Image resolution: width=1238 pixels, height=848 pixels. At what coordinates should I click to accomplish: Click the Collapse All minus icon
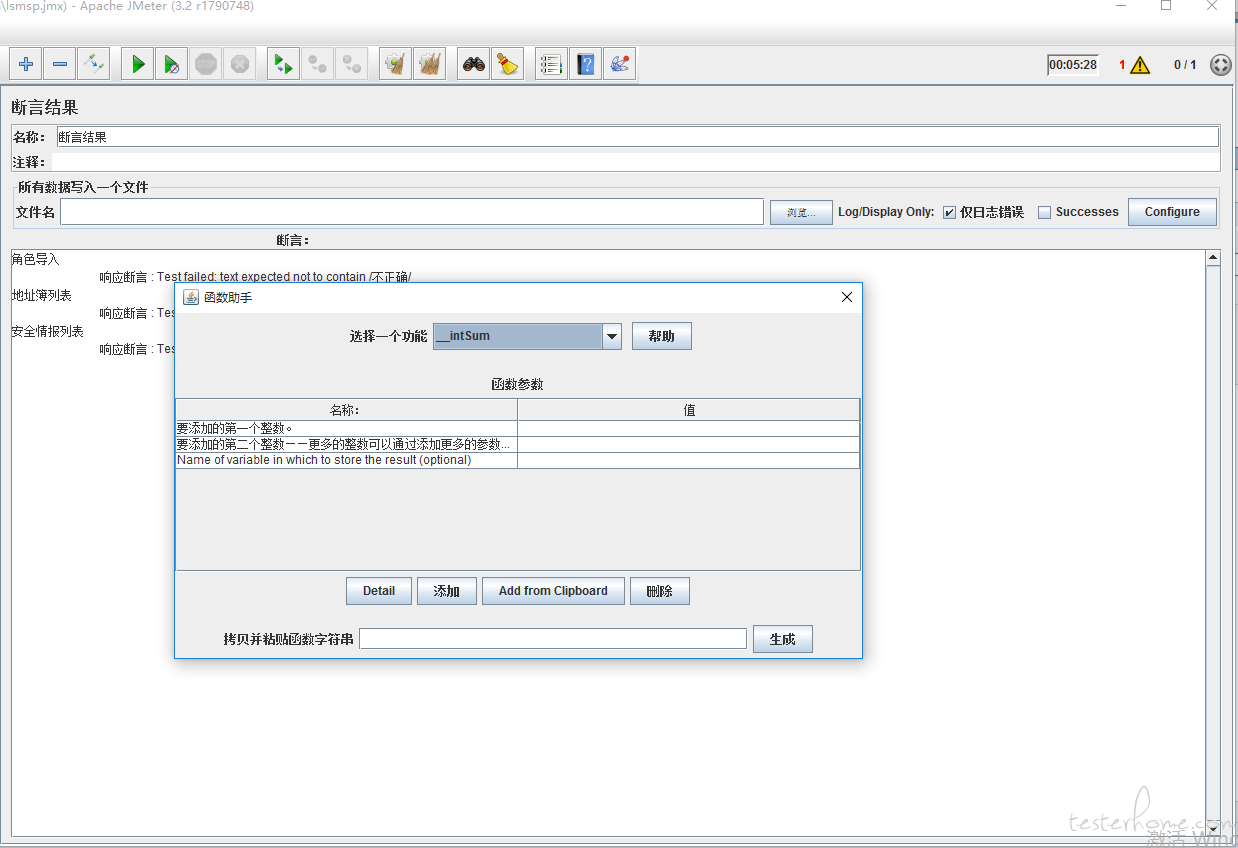(60, 65)
